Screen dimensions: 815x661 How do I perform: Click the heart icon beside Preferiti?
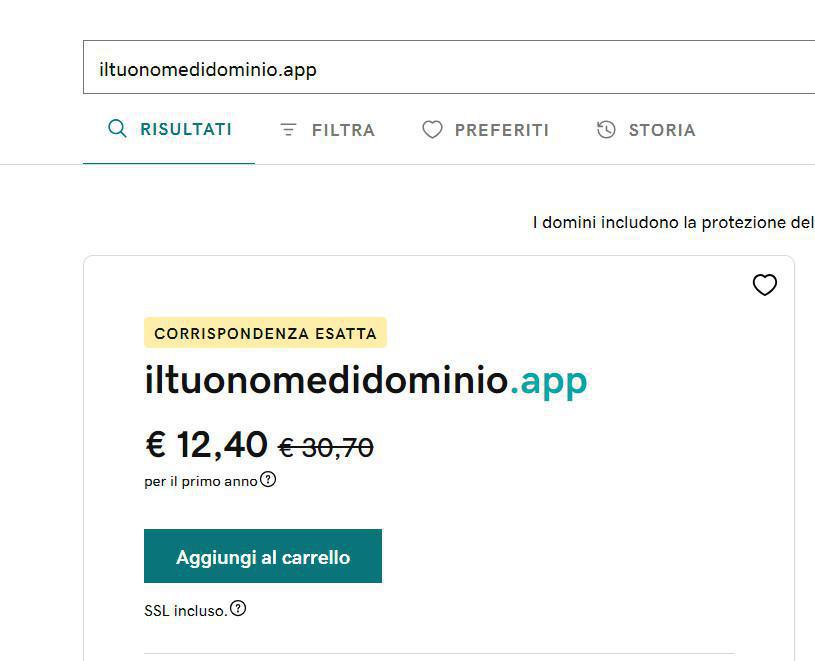[x=432, y=130]
